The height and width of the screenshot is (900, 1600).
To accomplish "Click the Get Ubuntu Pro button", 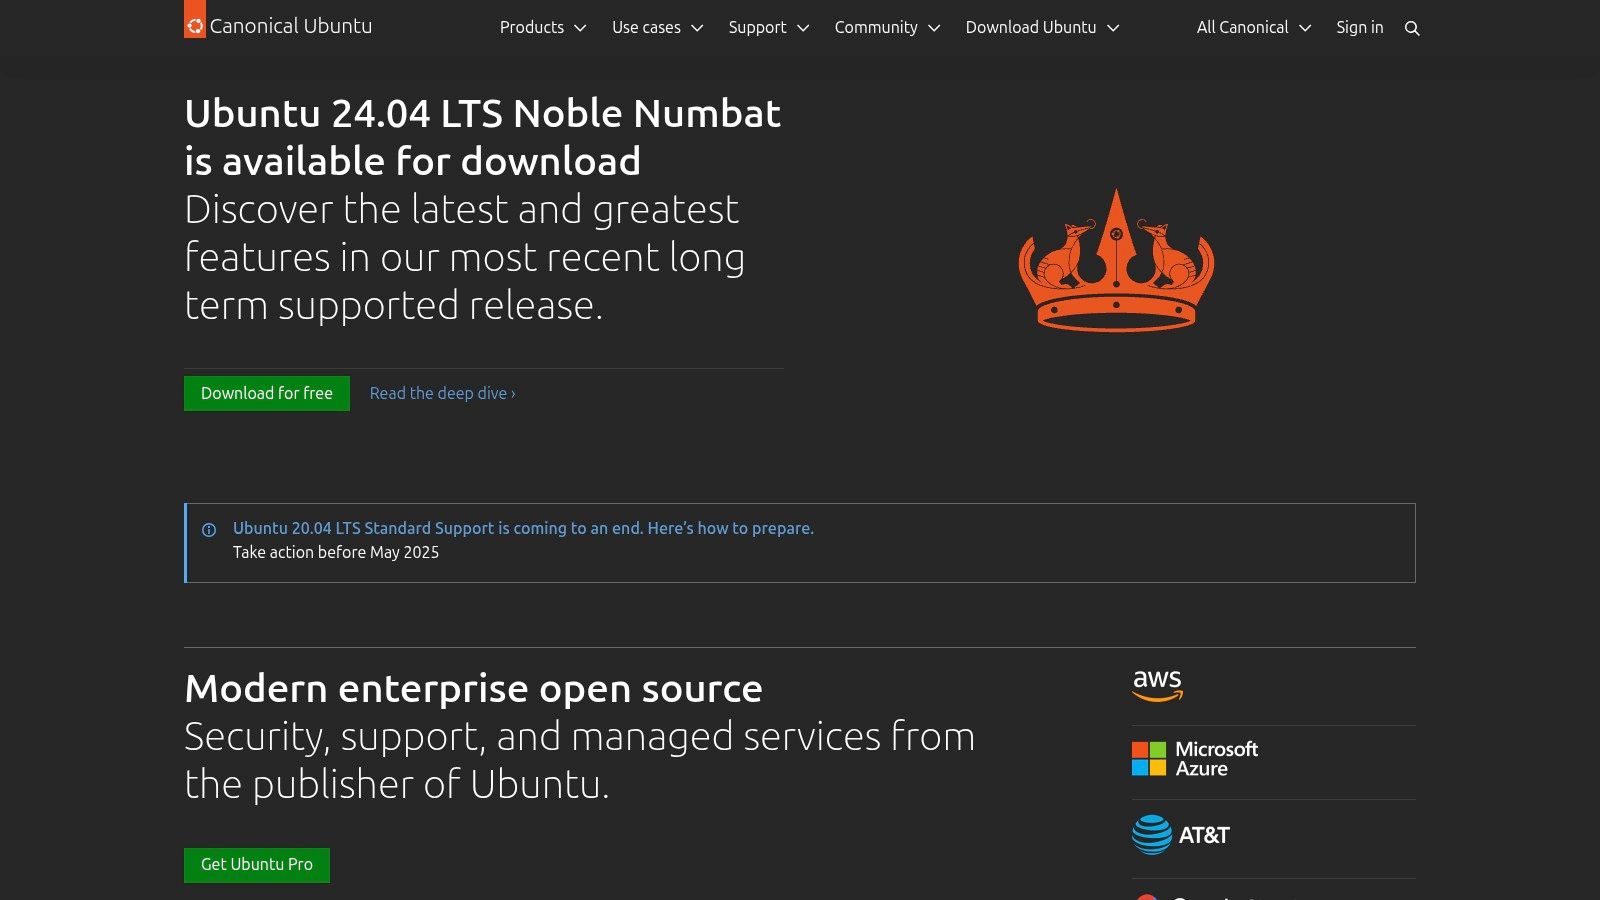I will (257, 865).
